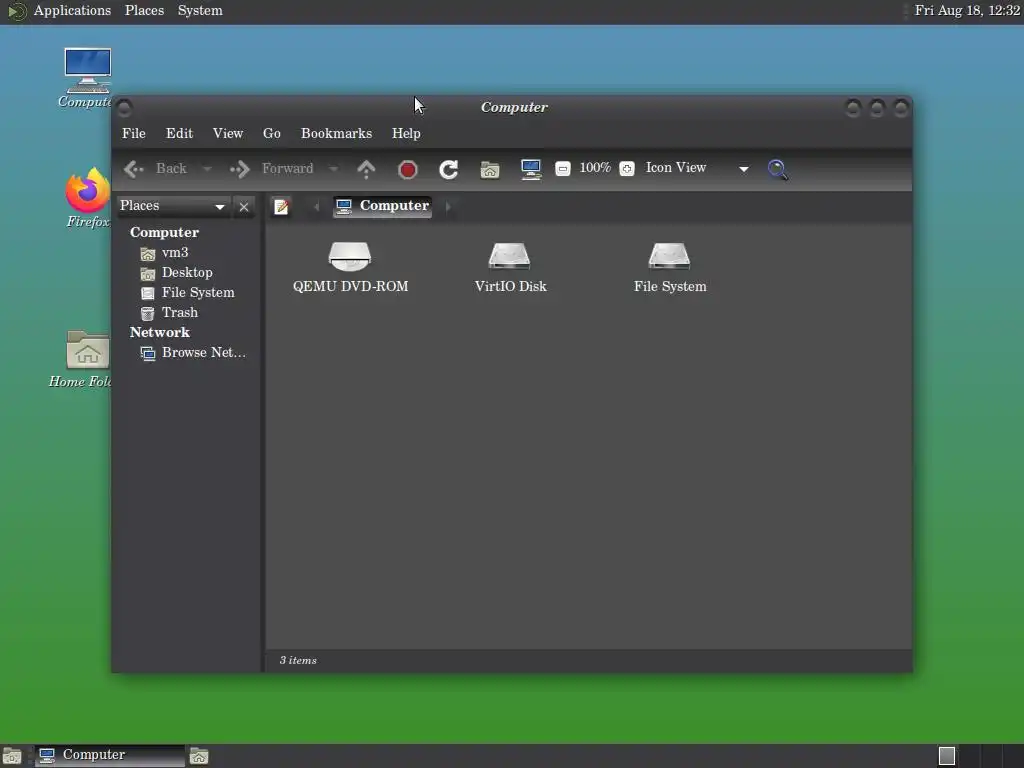Viewport: 1024px width, 768px height.
Task: Click the Forward navigation arrow icon
Action: pyautogui.click(x=240, y=169)
